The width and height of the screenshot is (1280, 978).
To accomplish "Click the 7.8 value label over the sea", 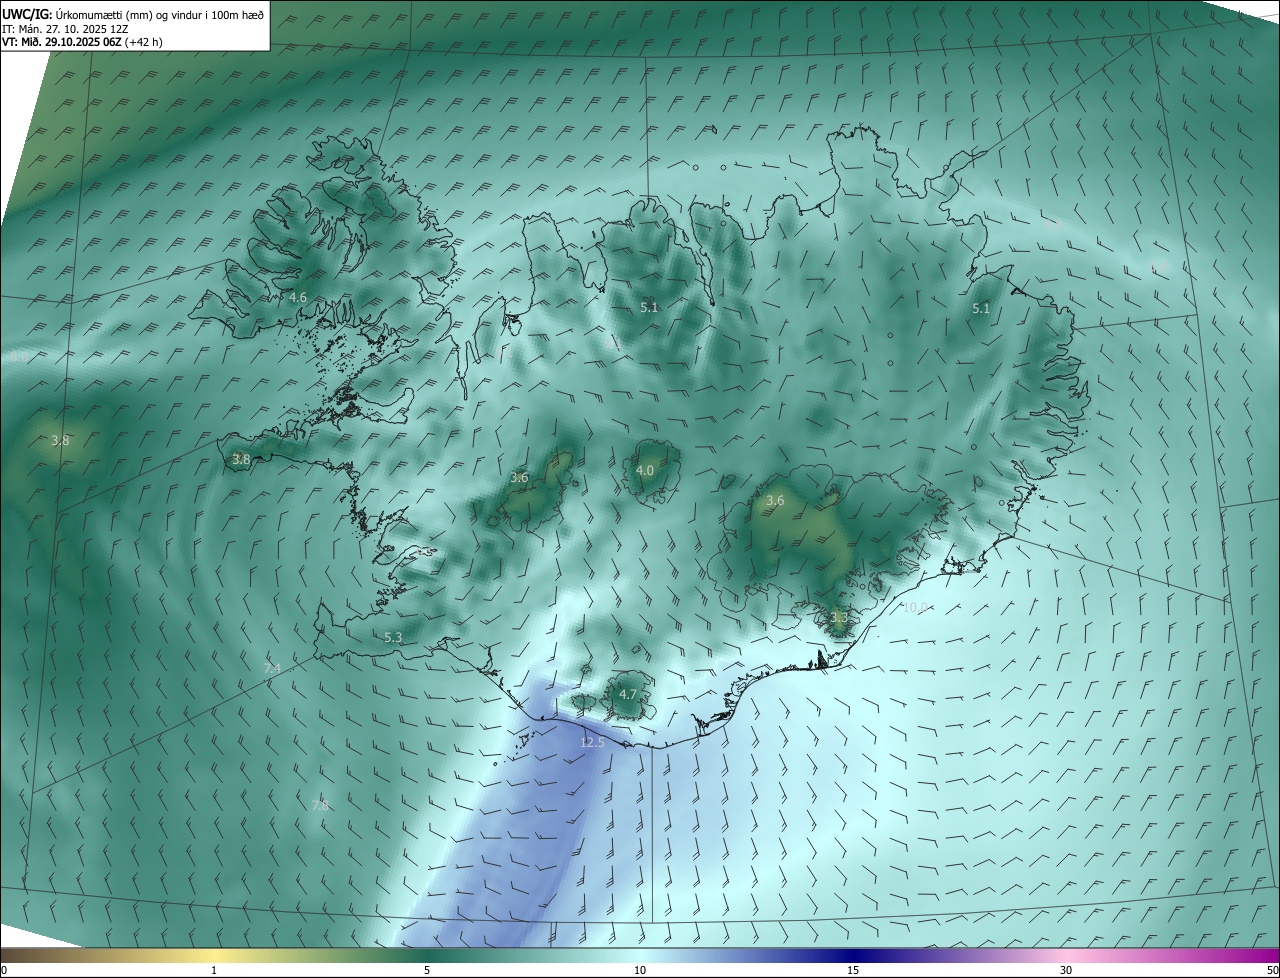I will coord(320,805).
